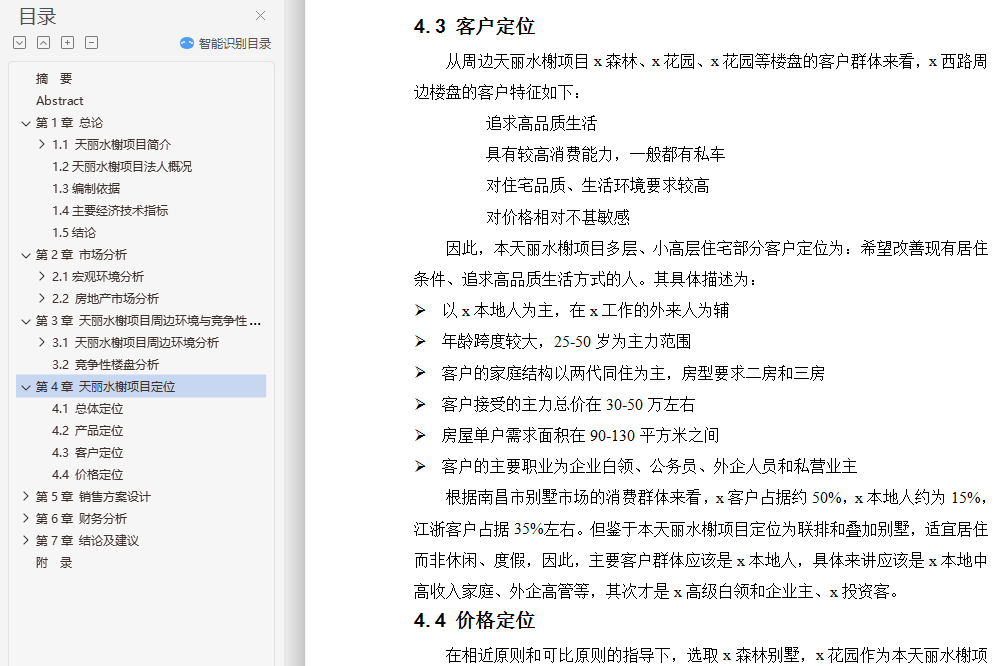996x666 pixels.
Task: Collapse 第2章 市场分析 chevron
Action: click(x=25, y=255)
